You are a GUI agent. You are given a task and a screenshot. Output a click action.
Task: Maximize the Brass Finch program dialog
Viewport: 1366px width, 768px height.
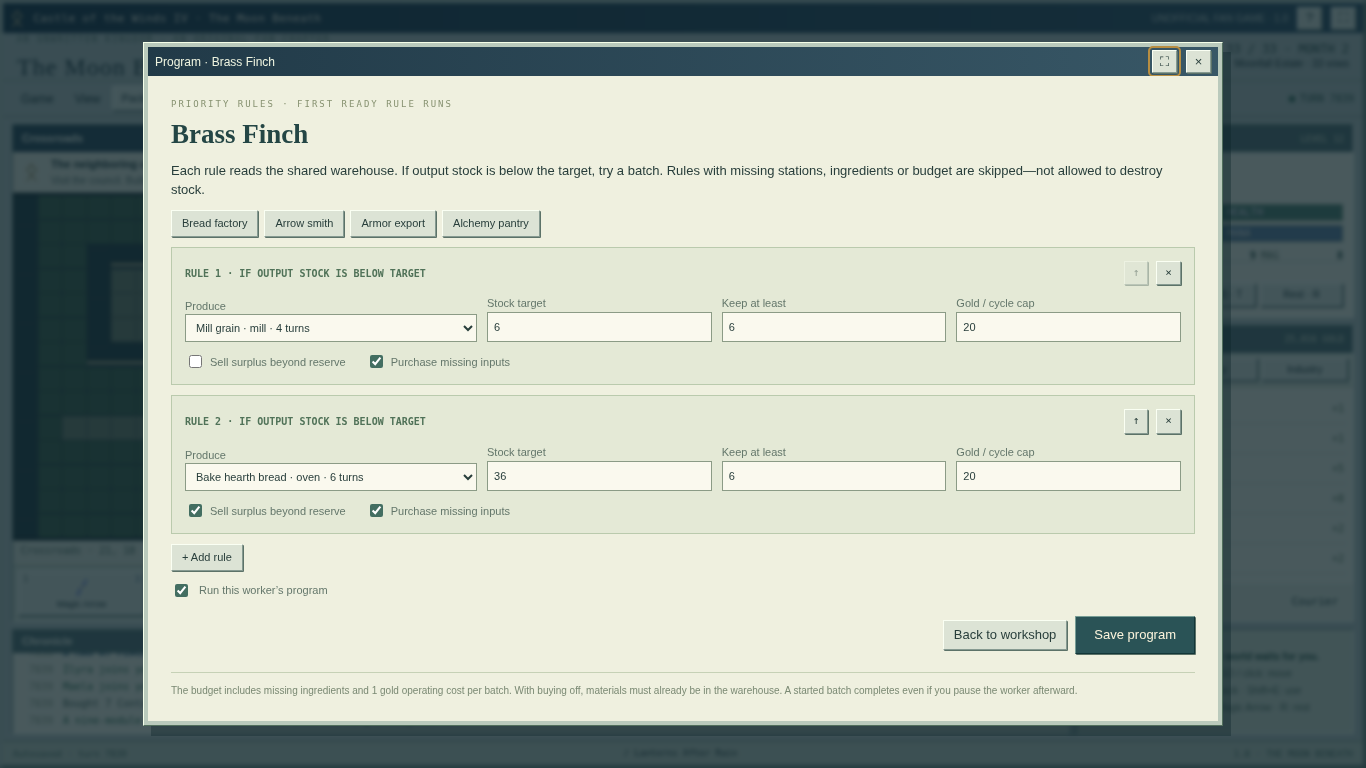(1164, 62)
